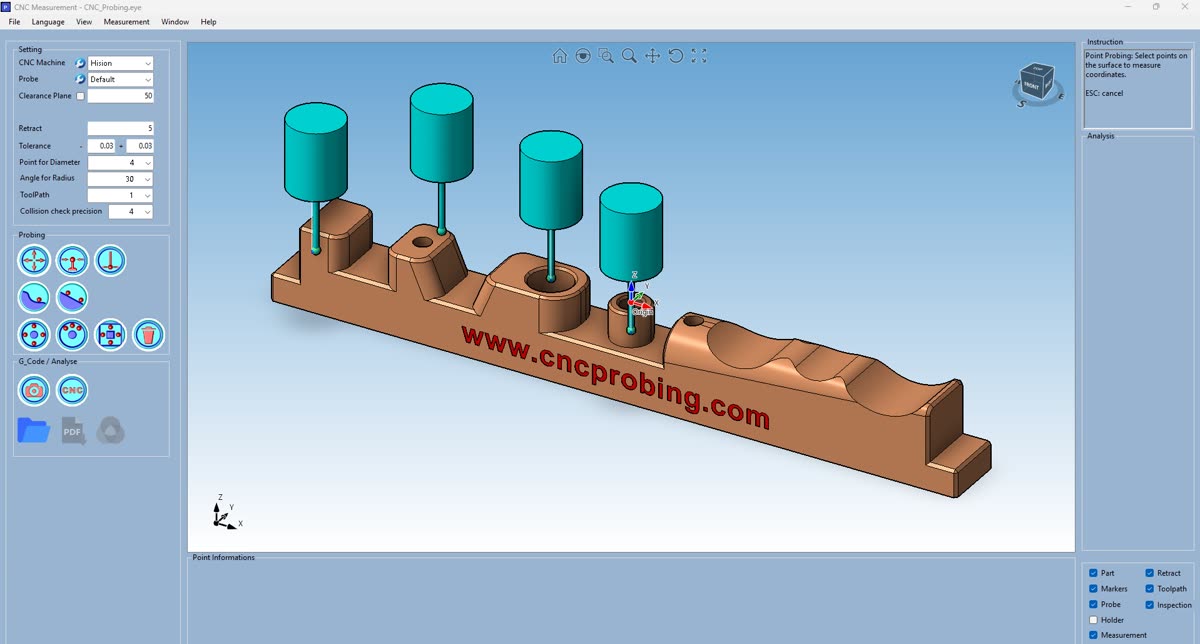Click the camera snapshot icon
Image resolution: width=1200 pixels, height=644 pixels.
click(x=35, y=390)
